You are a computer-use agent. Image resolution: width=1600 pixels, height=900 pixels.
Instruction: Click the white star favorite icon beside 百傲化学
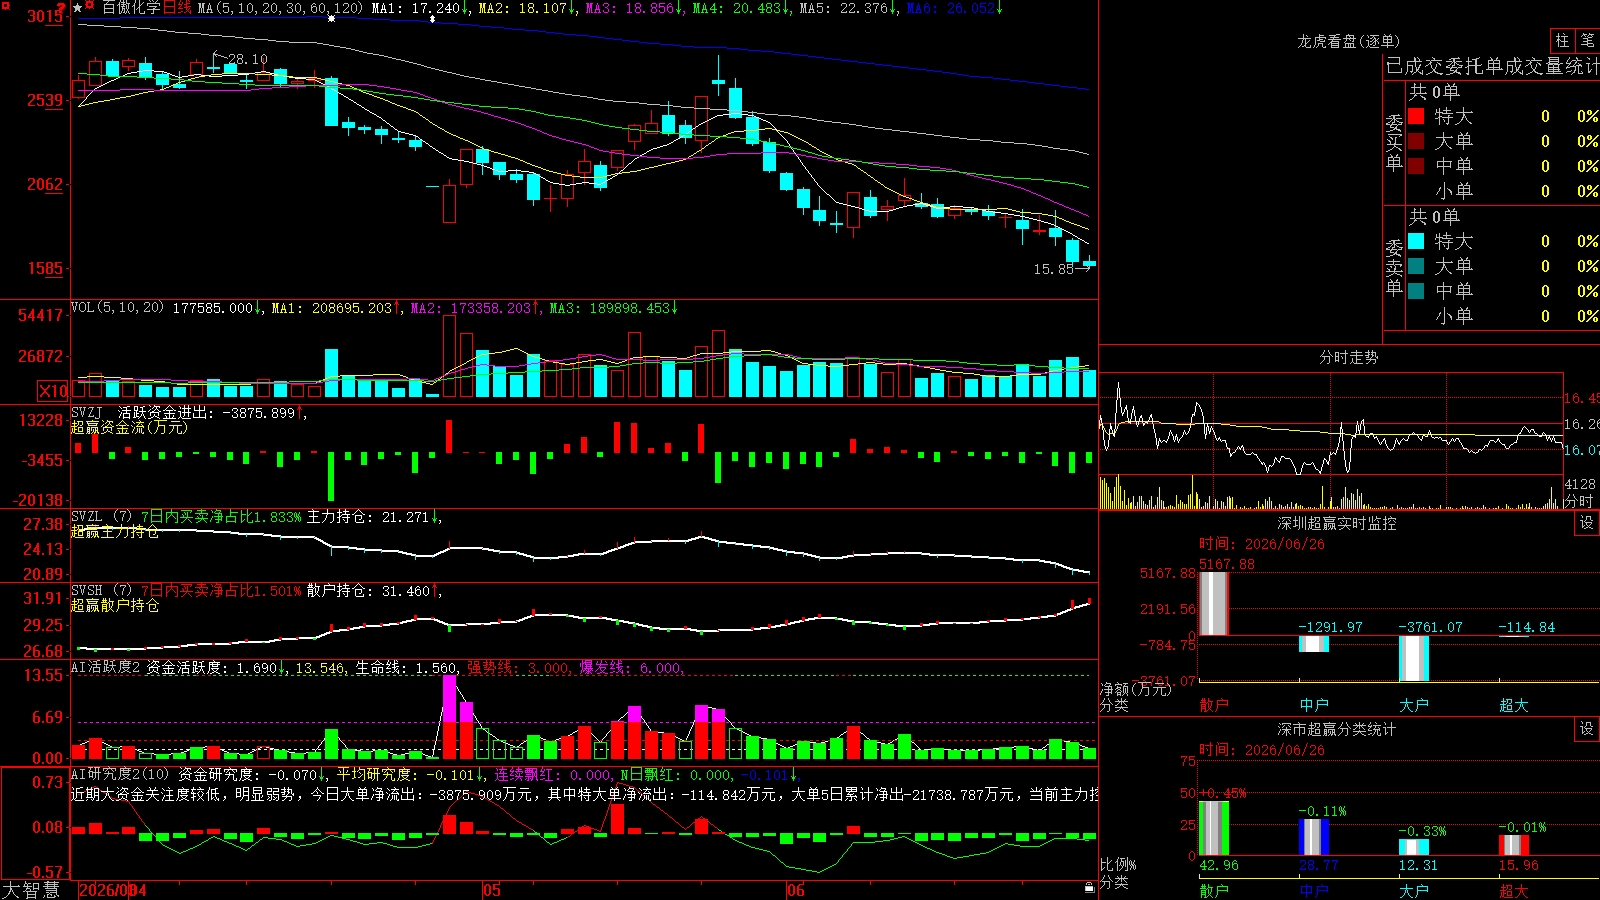coord(78,8)
